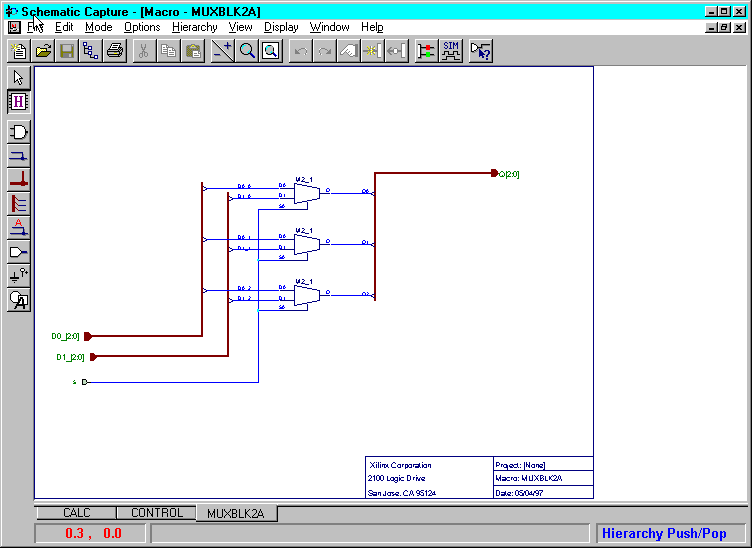Toggle the Hierarchy push/pop tool
The height and width of the screenshot is (548, 752).
(x=18, y=101)
